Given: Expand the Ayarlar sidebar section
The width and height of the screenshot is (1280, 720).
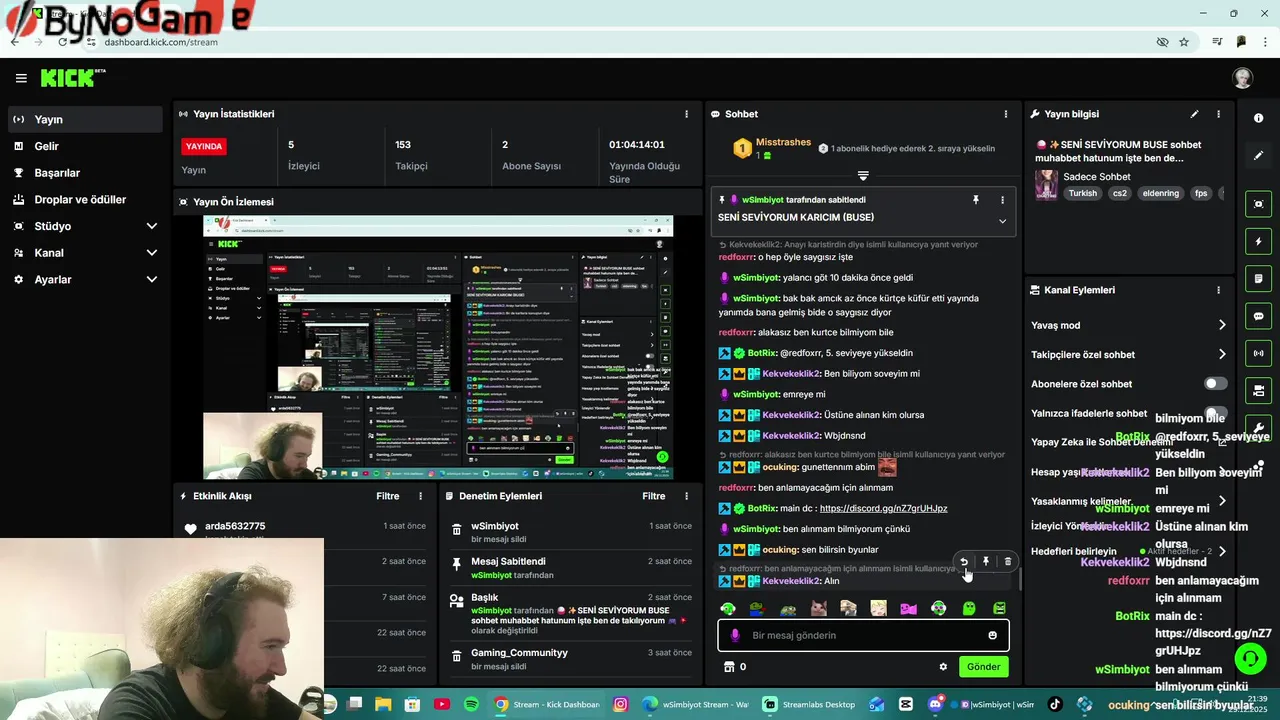Looking at the screenshot, I should coord(85,280).
